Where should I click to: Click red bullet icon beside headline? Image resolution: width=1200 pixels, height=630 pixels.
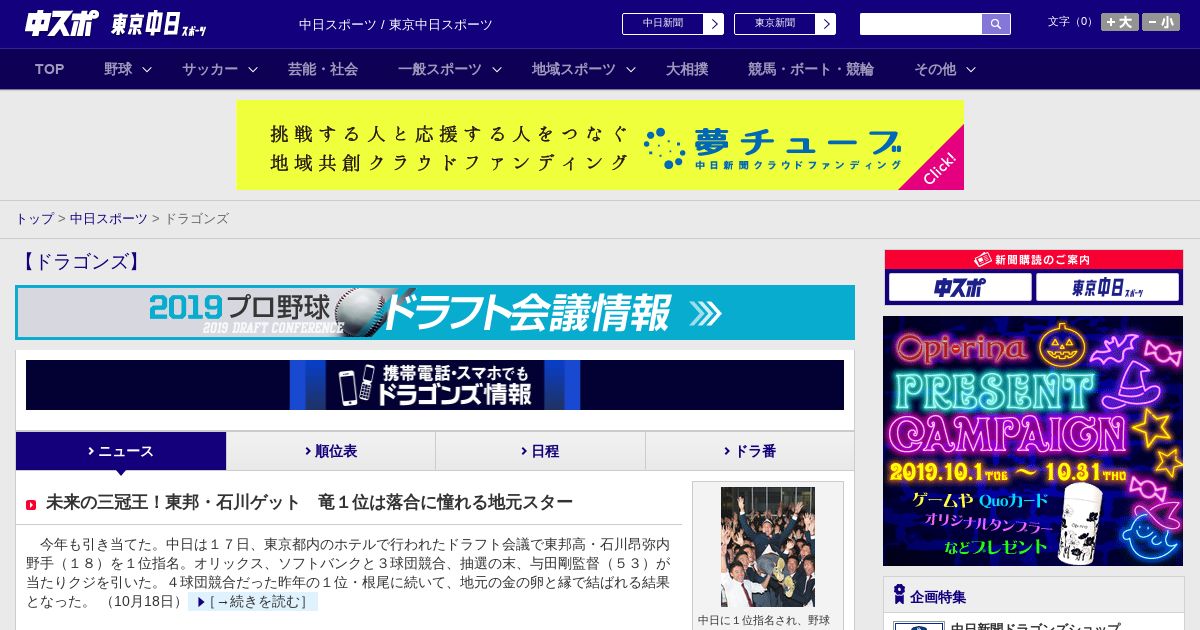click(31, 504)
